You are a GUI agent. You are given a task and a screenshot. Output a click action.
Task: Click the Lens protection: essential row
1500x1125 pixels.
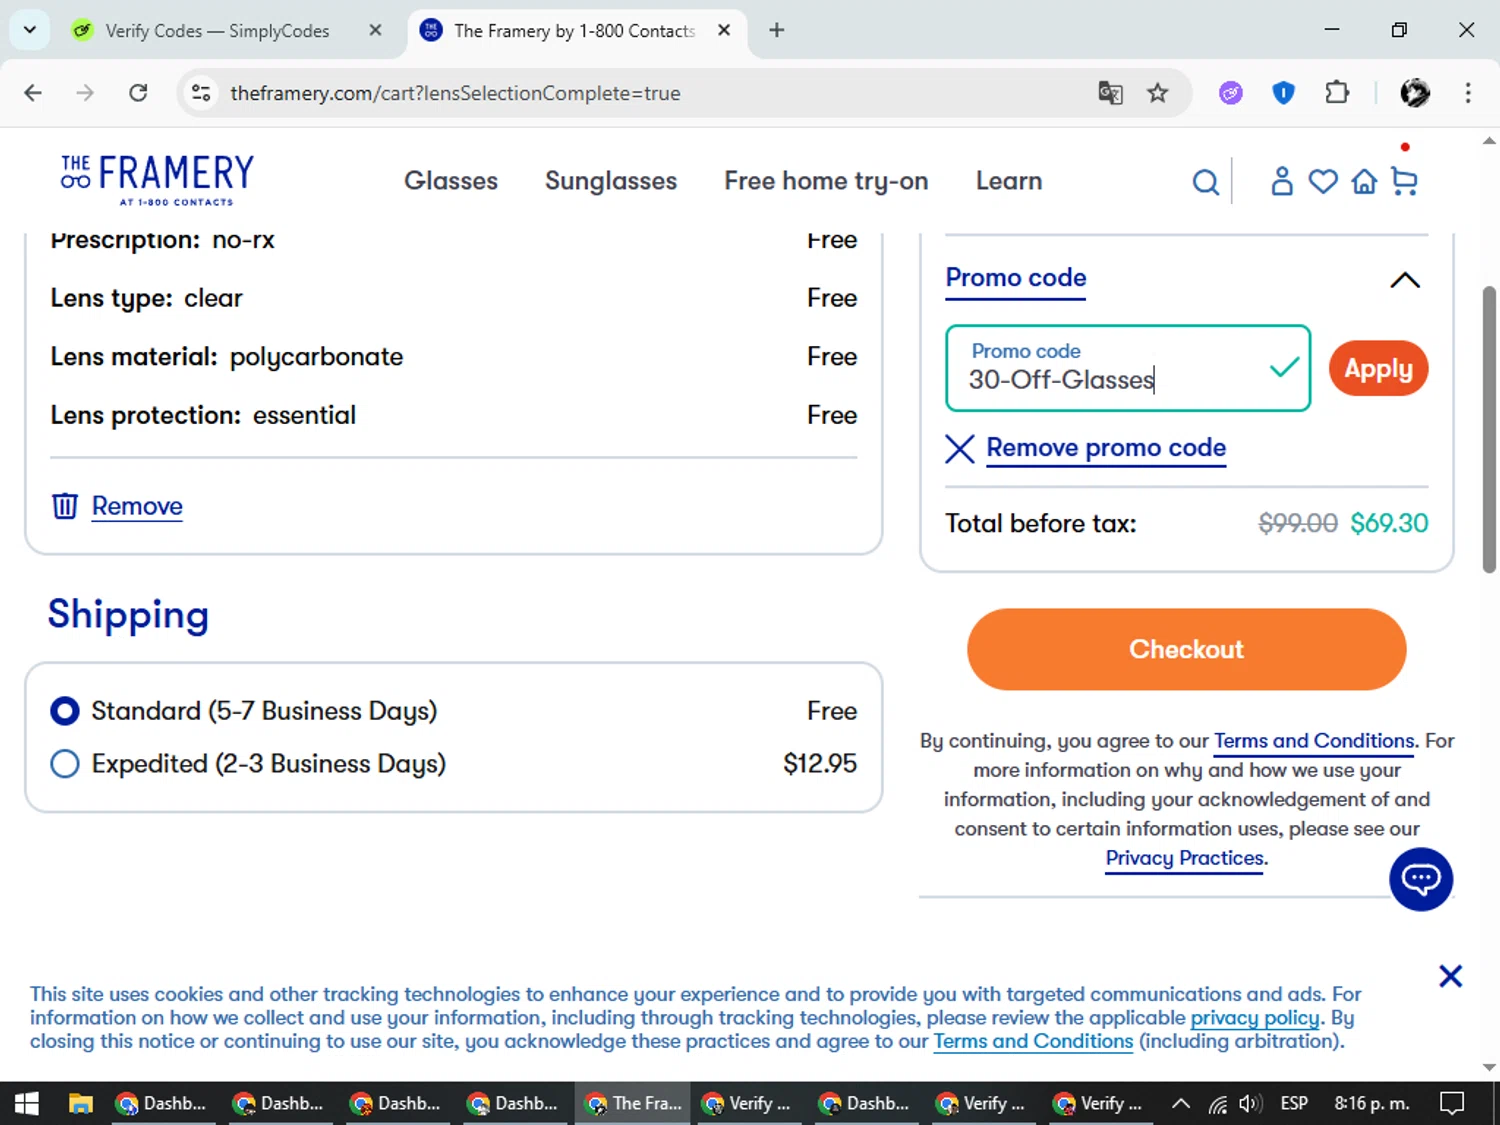point(454,415)
